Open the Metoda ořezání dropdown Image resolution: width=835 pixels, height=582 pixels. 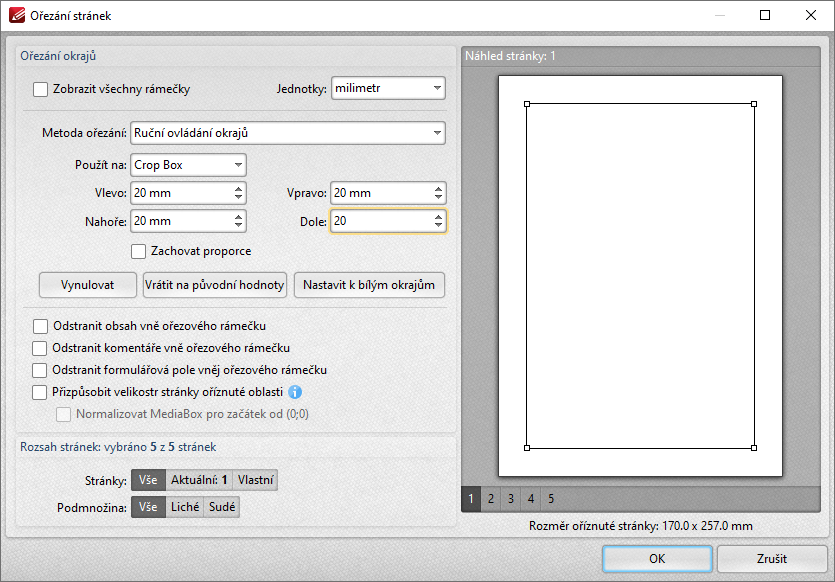(x=288, y=133)
